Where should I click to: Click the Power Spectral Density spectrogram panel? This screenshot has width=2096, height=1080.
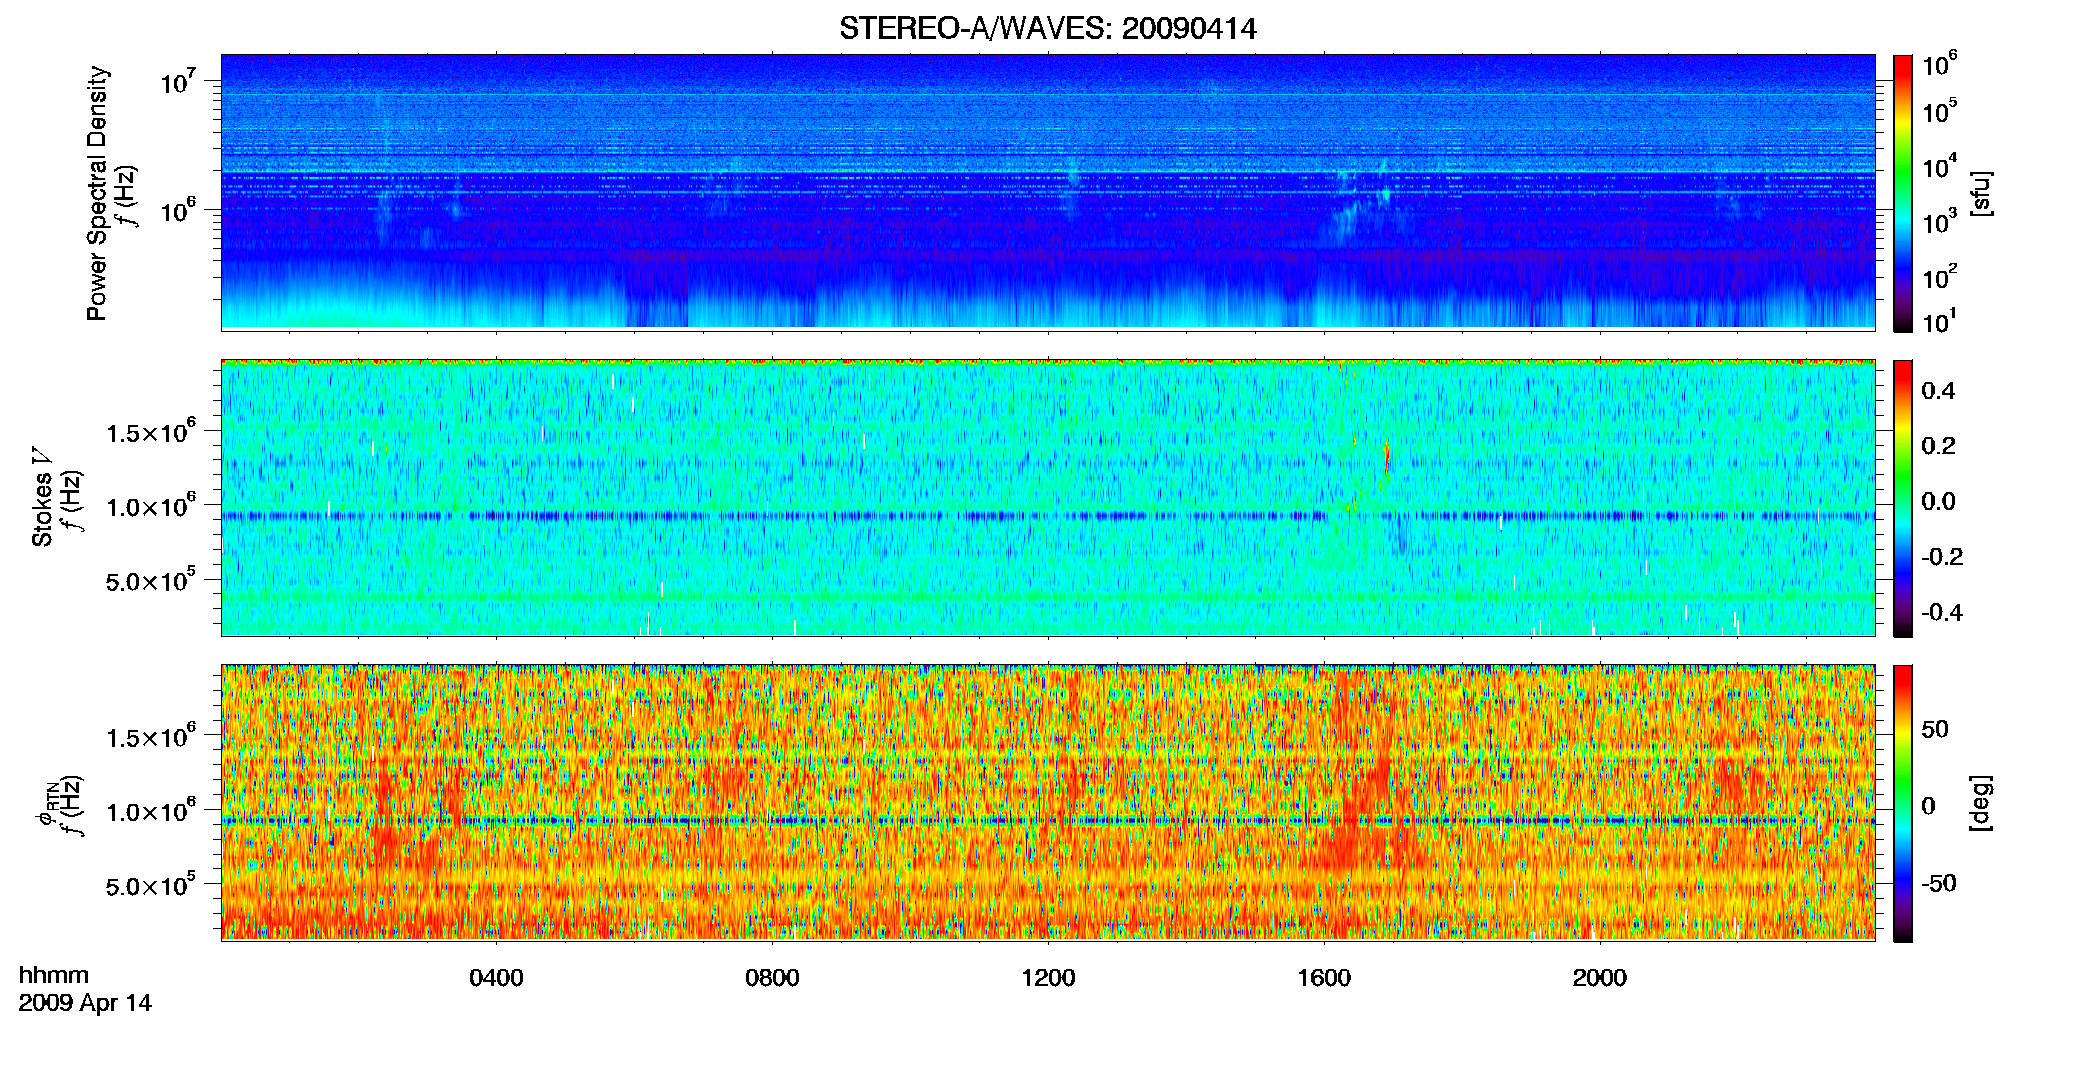[1047, 191]
